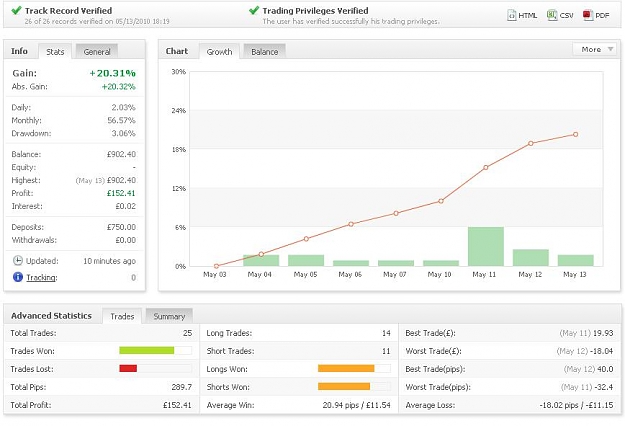625x426 pixels.
Task: Click the May 10 date label on chart
Action: pos(439,274)
